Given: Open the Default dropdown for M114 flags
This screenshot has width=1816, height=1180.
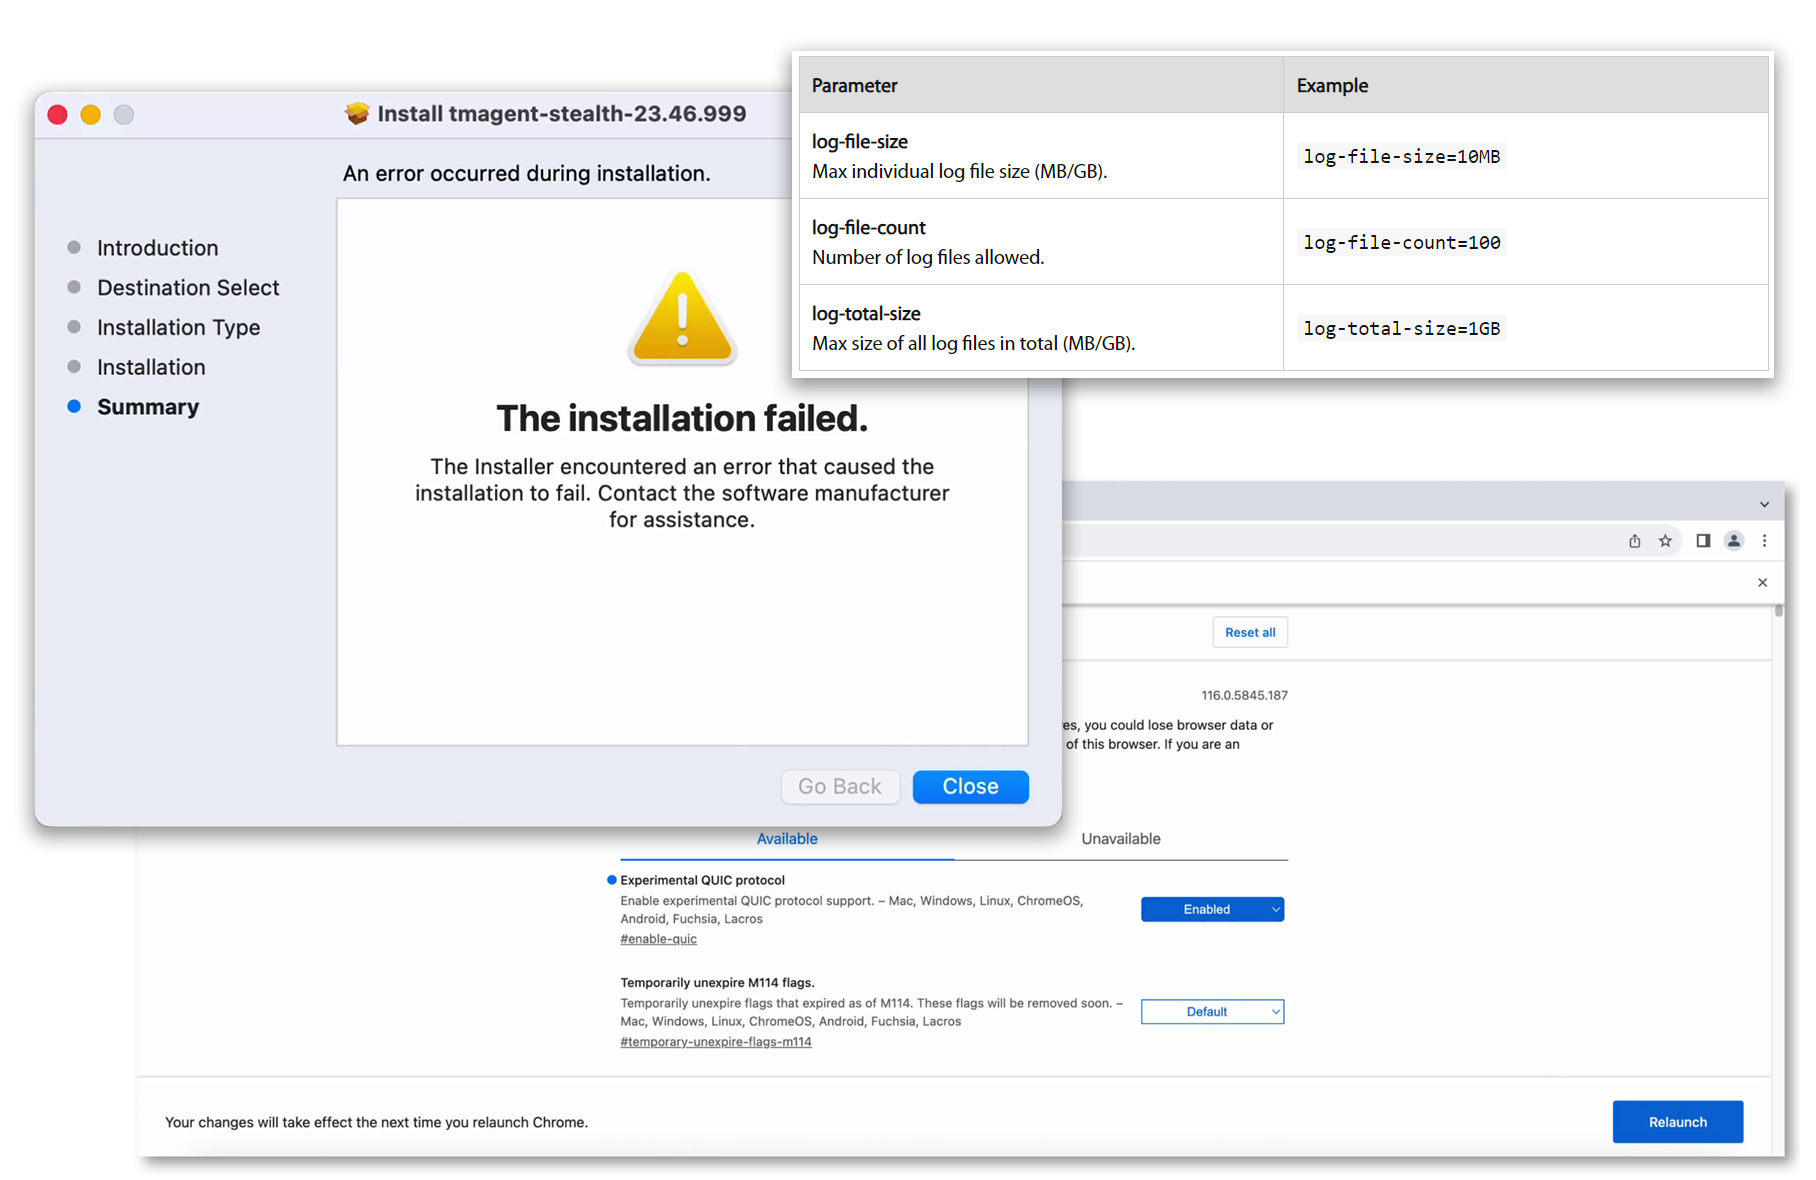Looking at the screenshot, I should [x=1212, y=1012].
